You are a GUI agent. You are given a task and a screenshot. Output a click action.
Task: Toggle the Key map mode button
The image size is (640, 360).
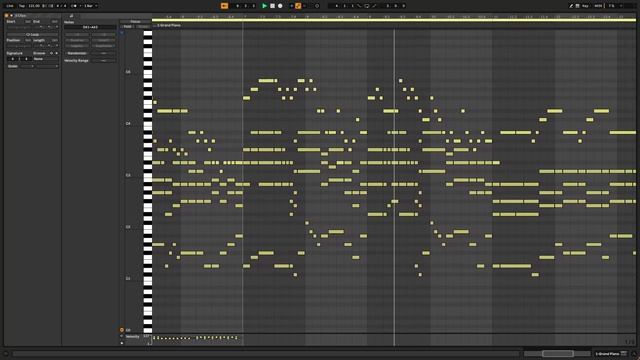click(x=586, y=6)
